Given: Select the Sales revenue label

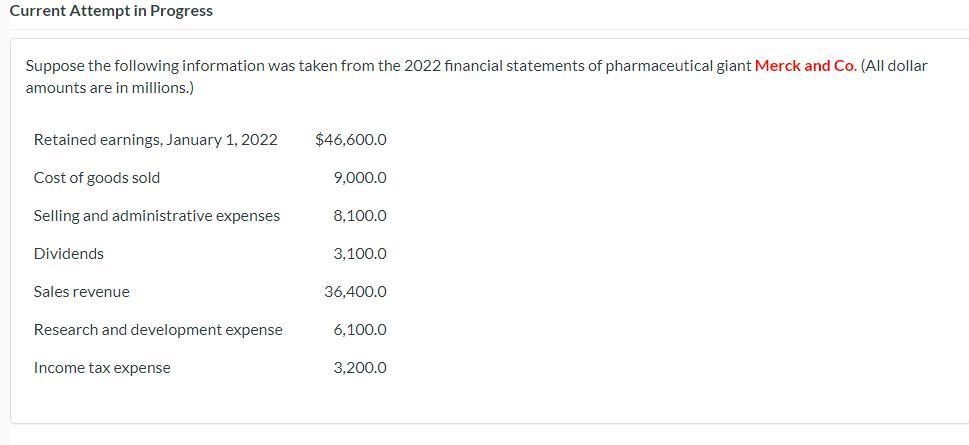Looking at the screenshot, I should click(x=82, y=292).
